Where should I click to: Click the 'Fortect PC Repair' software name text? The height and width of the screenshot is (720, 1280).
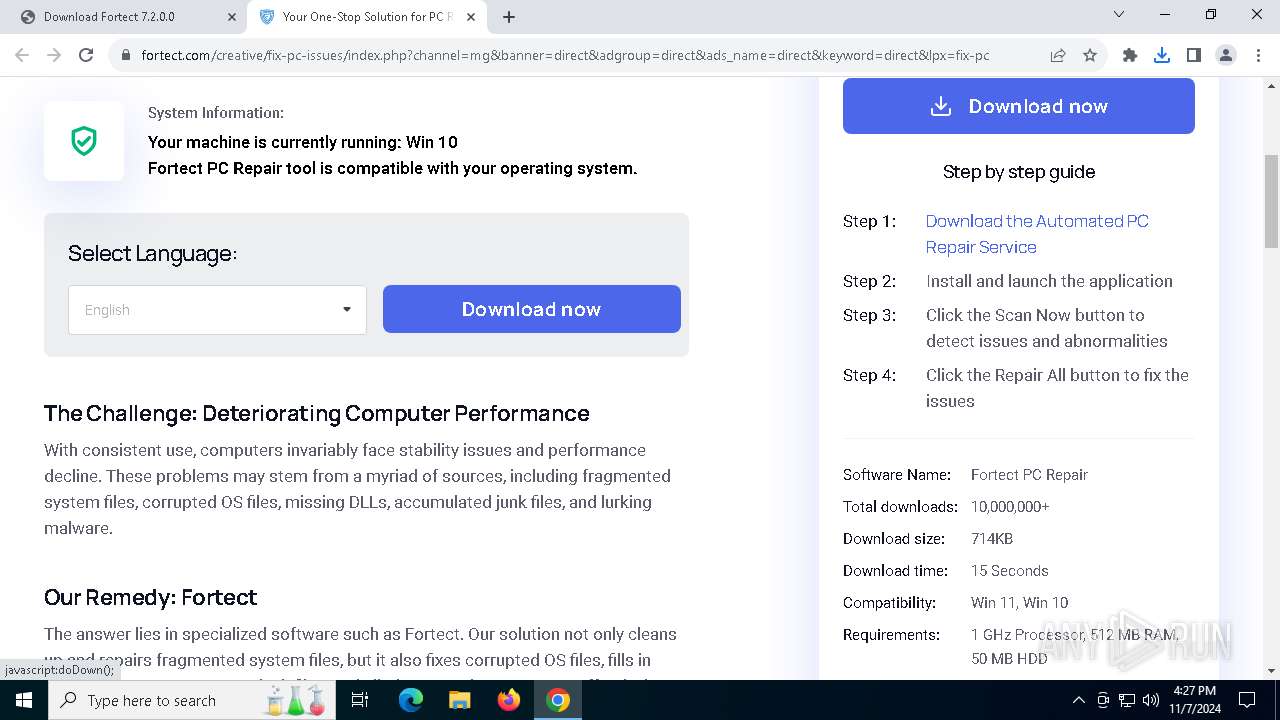(x=1029, y=475)
